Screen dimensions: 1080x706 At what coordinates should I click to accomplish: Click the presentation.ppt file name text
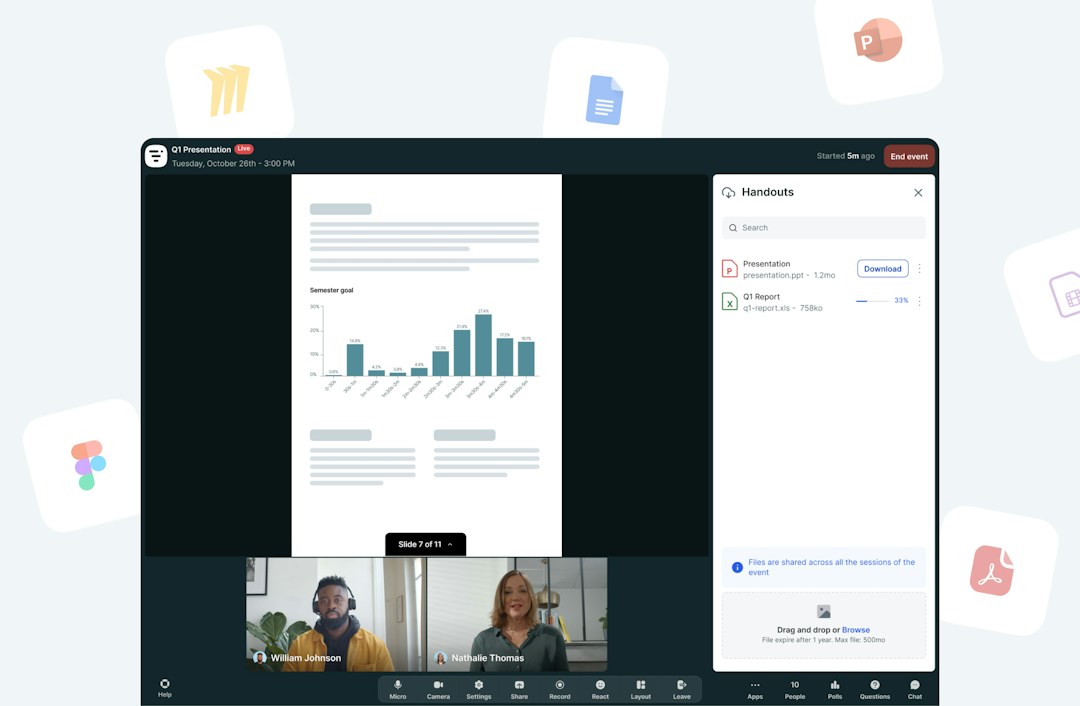tap(773, 275)
